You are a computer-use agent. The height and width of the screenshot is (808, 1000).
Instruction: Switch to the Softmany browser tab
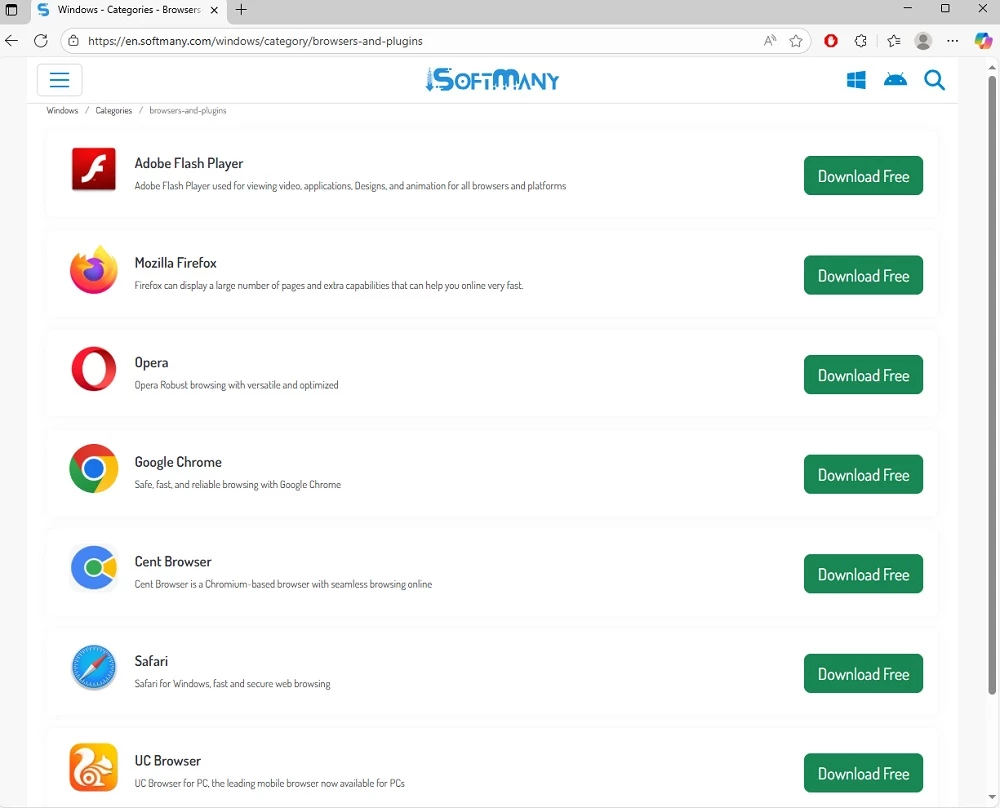pyautogui.click(x=125, y=10)
